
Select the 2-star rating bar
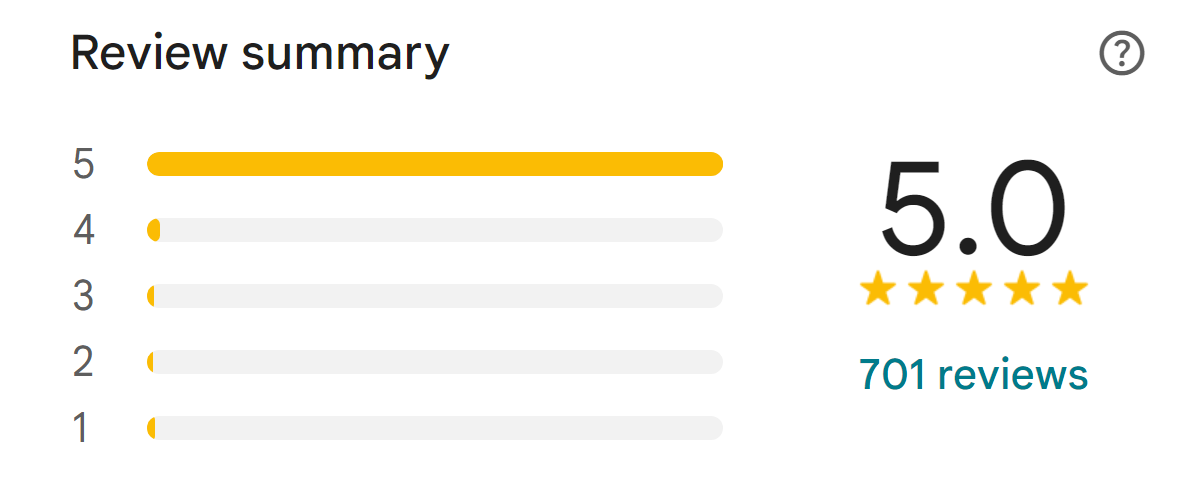pyautogui.click(x=435, y=362)
